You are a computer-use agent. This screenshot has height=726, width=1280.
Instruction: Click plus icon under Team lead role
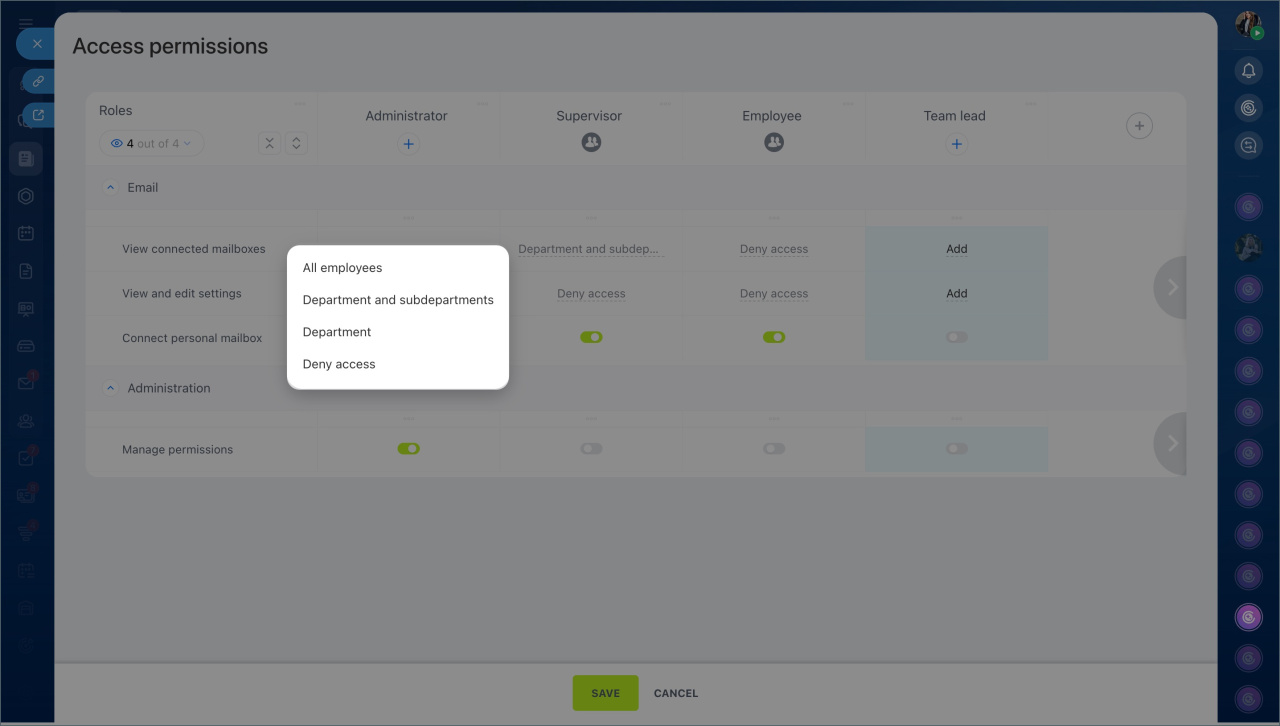click(x=956, y=144)
